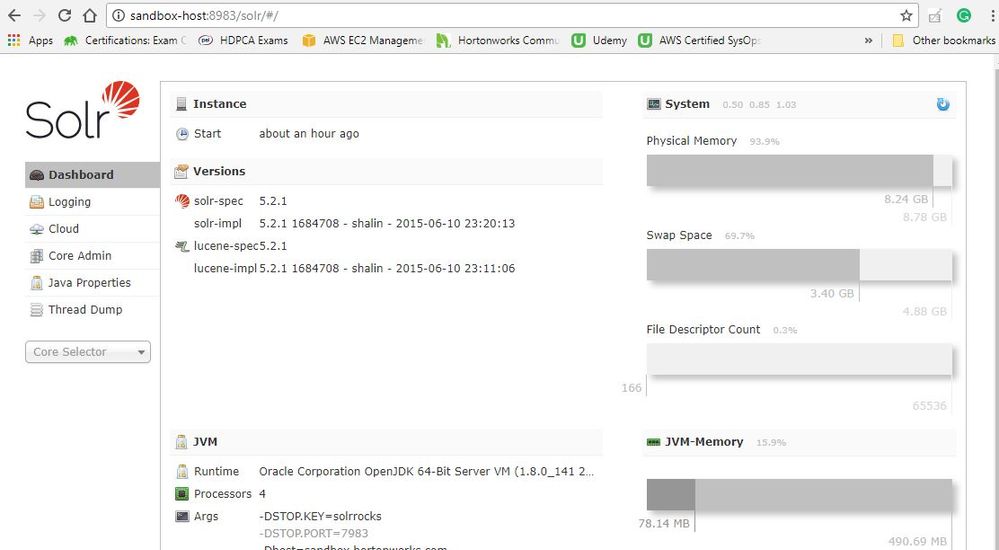
Task: Open HDPCA Exams bookmark
Action: pos(243,40)
